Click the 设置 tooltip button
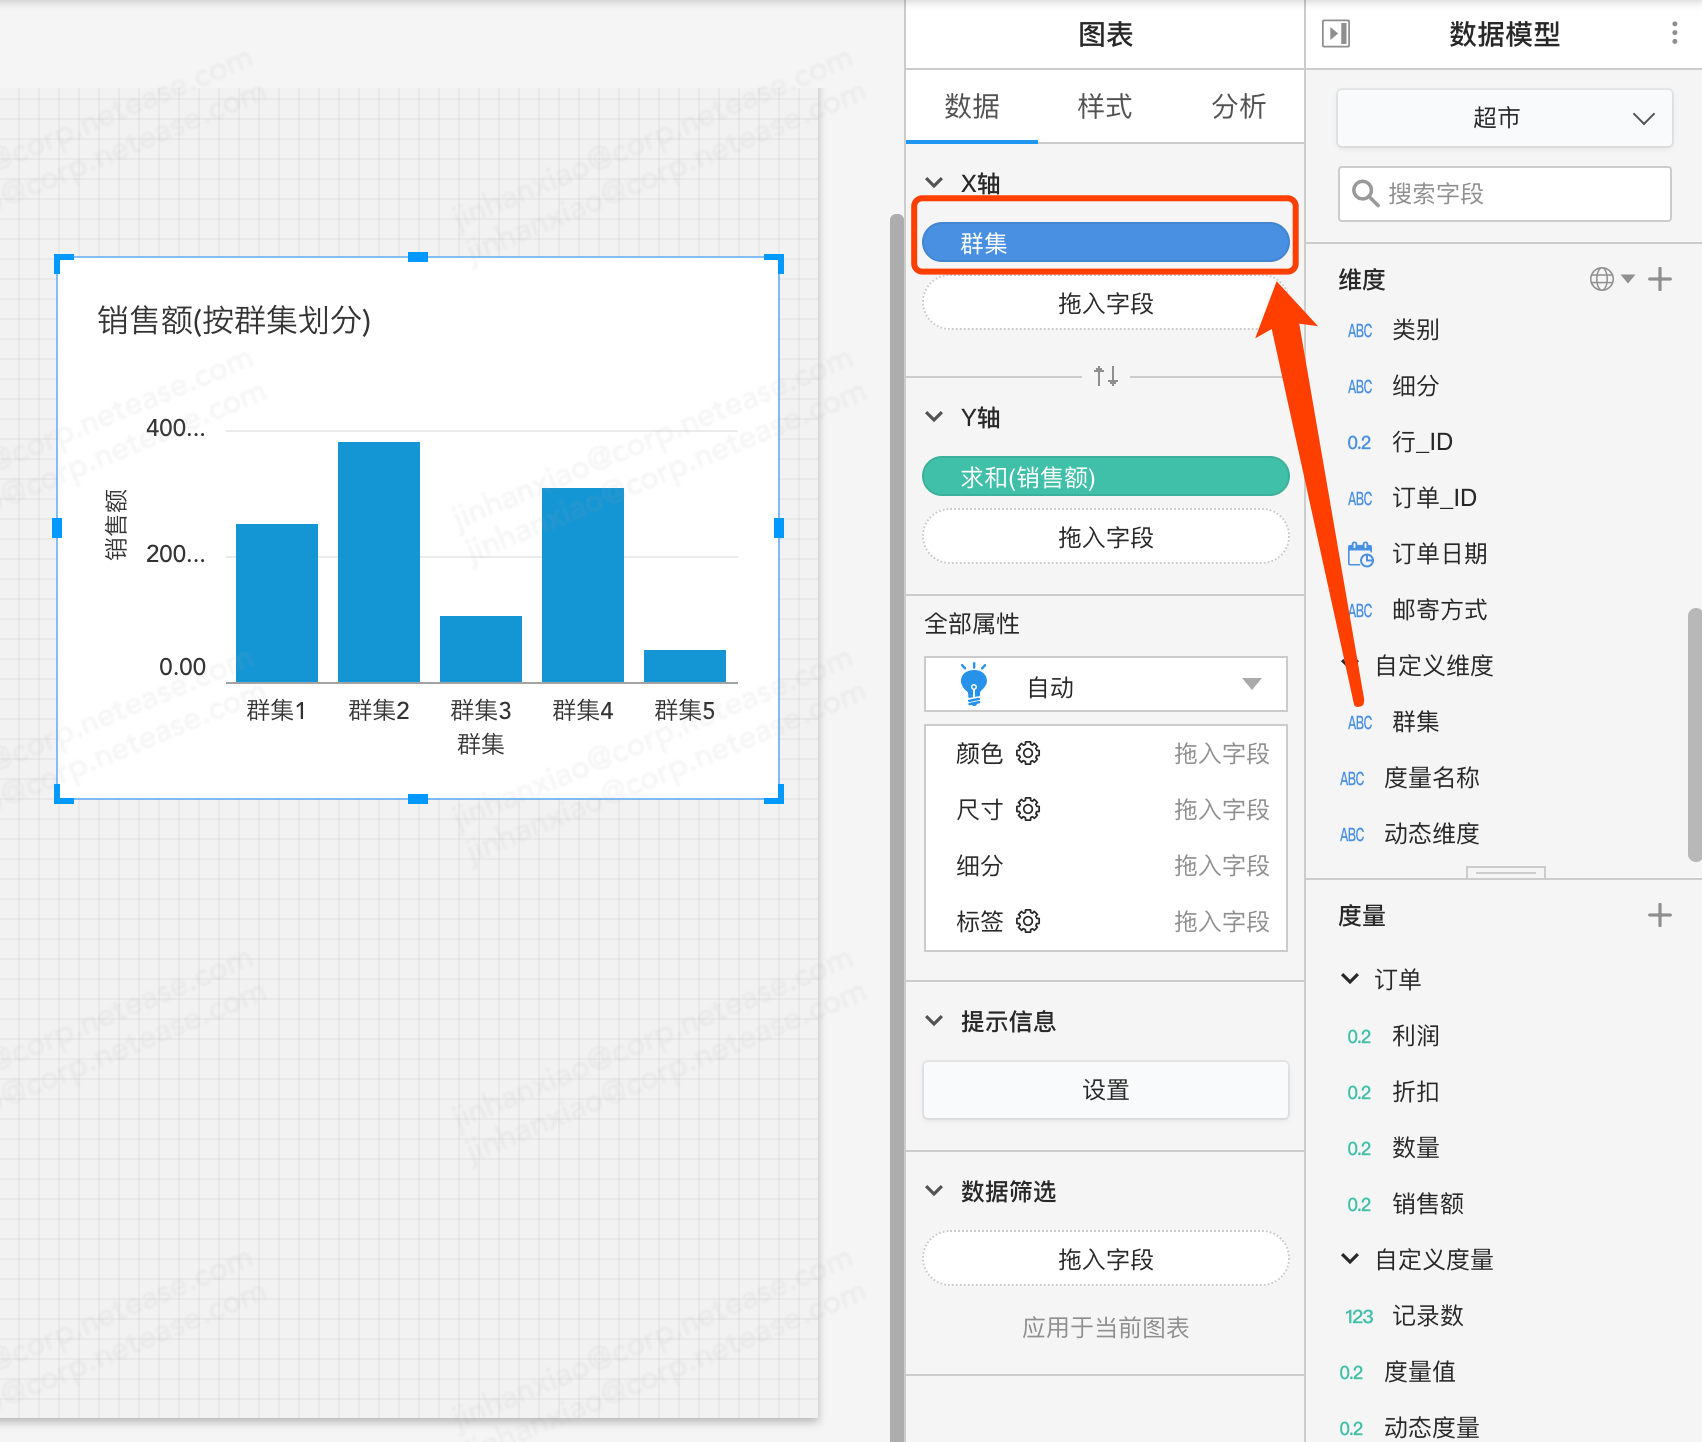The image size is (1702, 1442). click(1105, 1090)
